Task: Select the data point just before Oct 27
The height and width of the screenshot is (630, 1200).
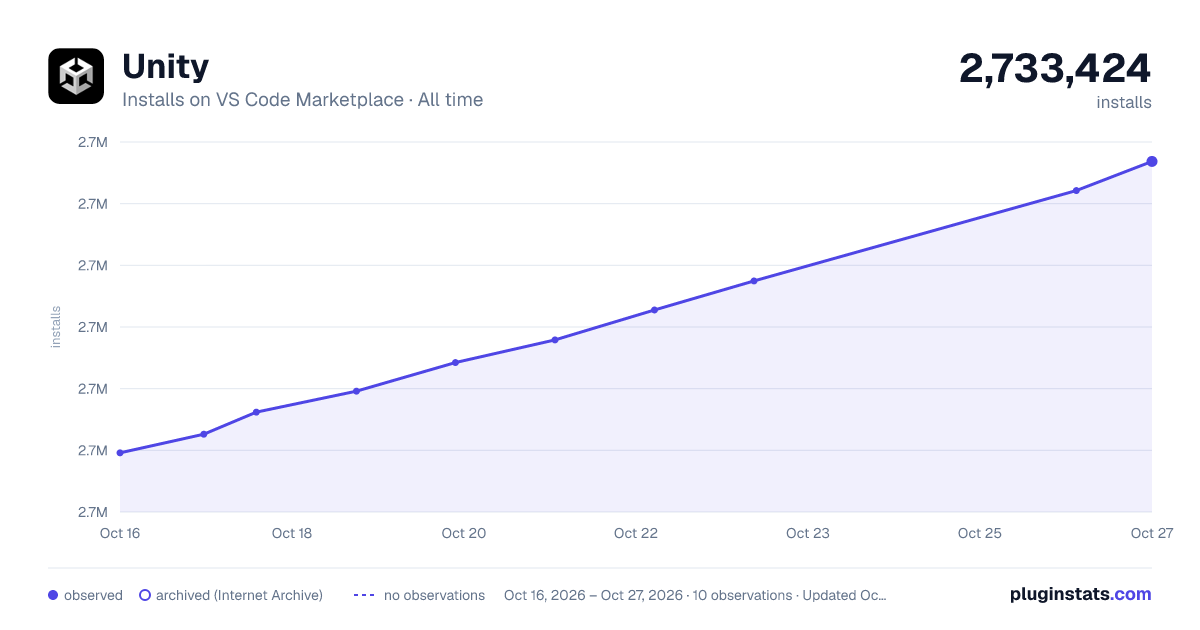Action: click(1076, 190)
